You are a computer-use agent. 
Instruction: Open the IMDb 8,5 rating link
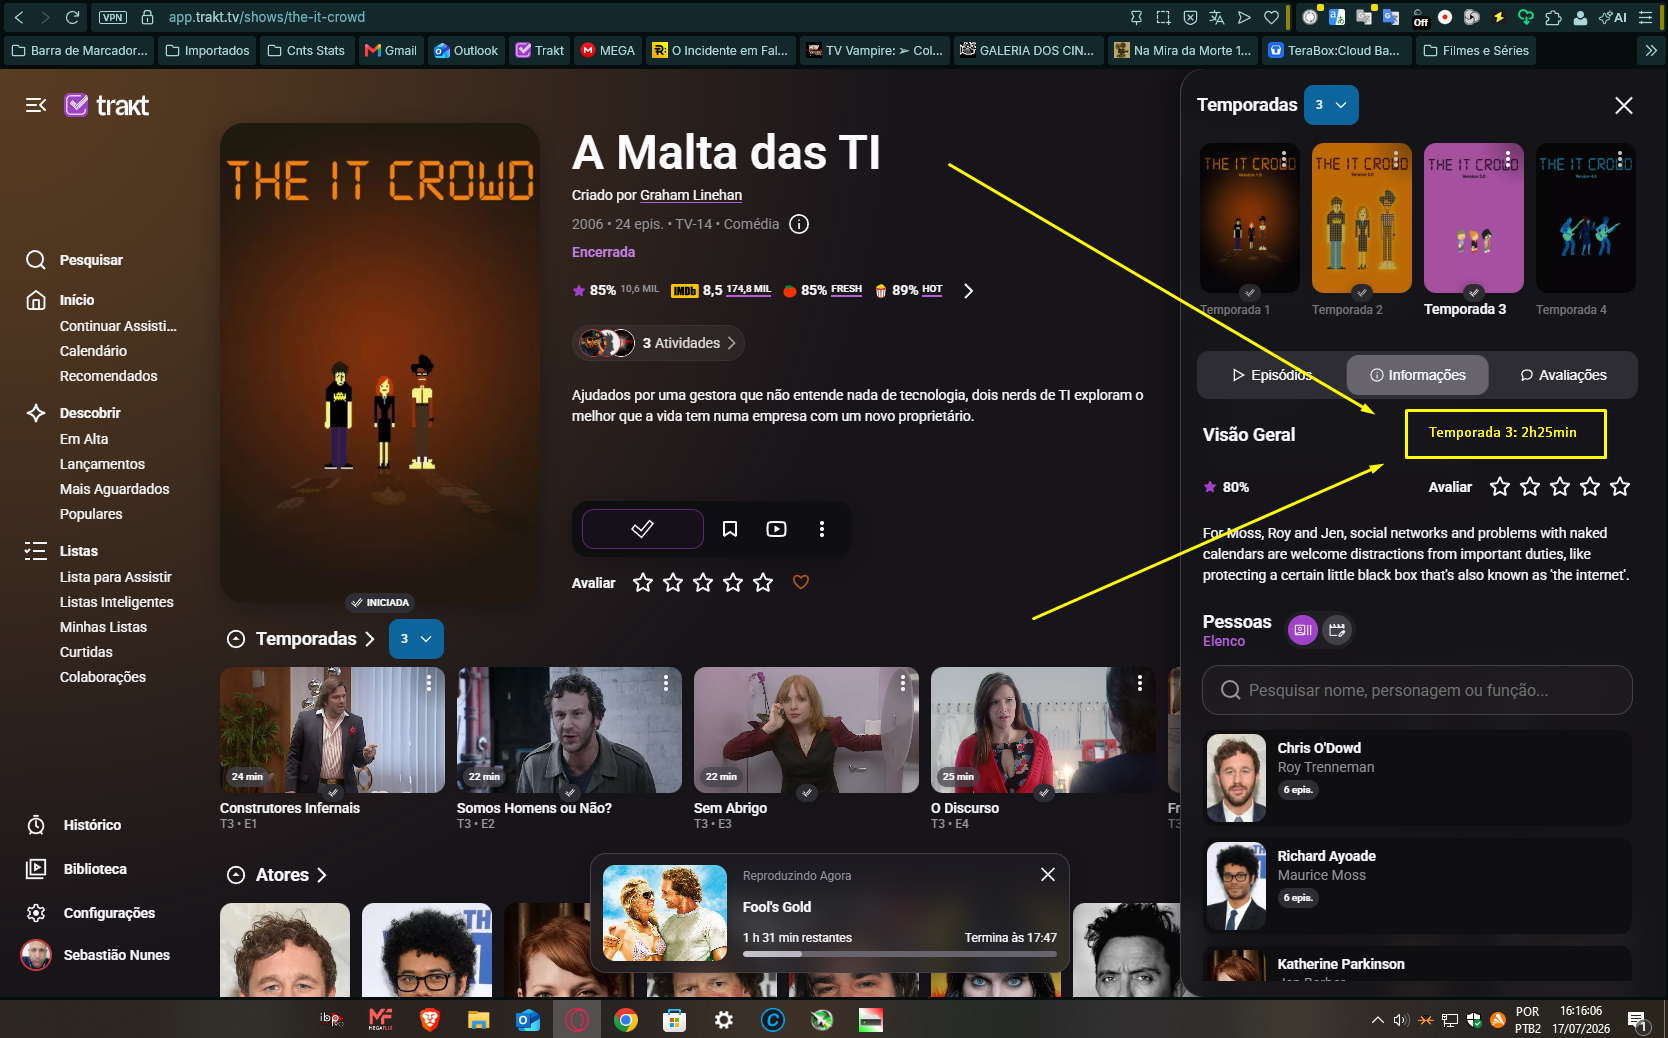[721, 290]
